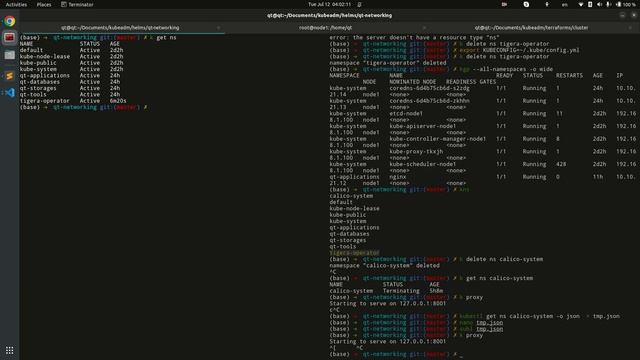Click 'etcd-node1' pod name
This screenshot has height=360, width=640.
(406, 113)
